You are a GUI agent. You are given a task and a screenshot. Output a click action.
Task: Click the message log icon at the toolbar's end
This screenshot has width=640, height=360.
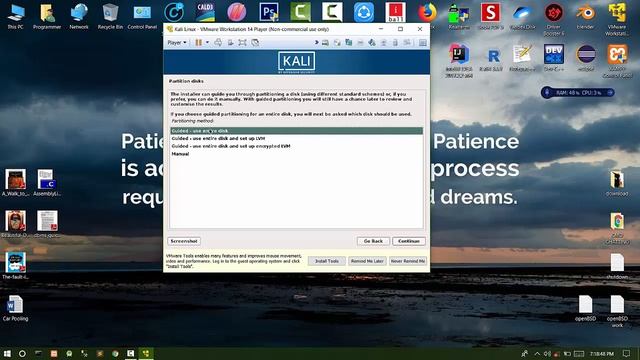[423, 42]
